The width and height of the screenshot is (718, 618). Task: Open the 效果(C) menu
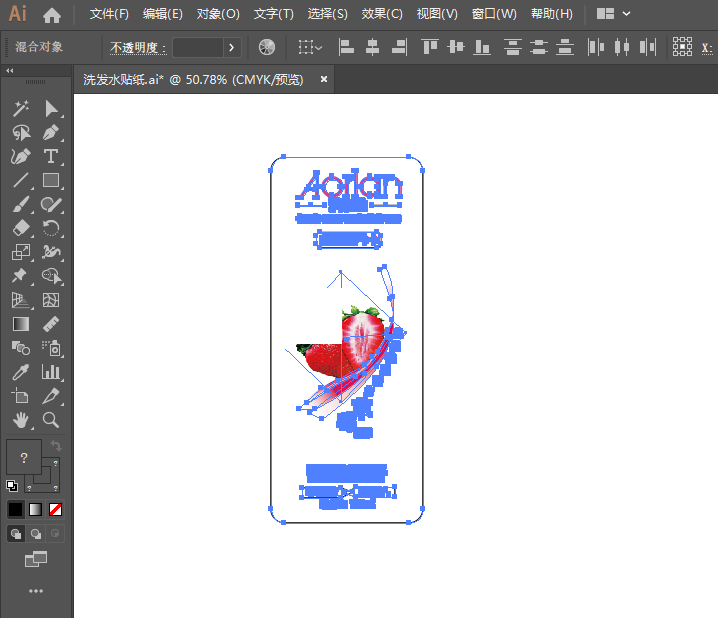click(382, 14)
